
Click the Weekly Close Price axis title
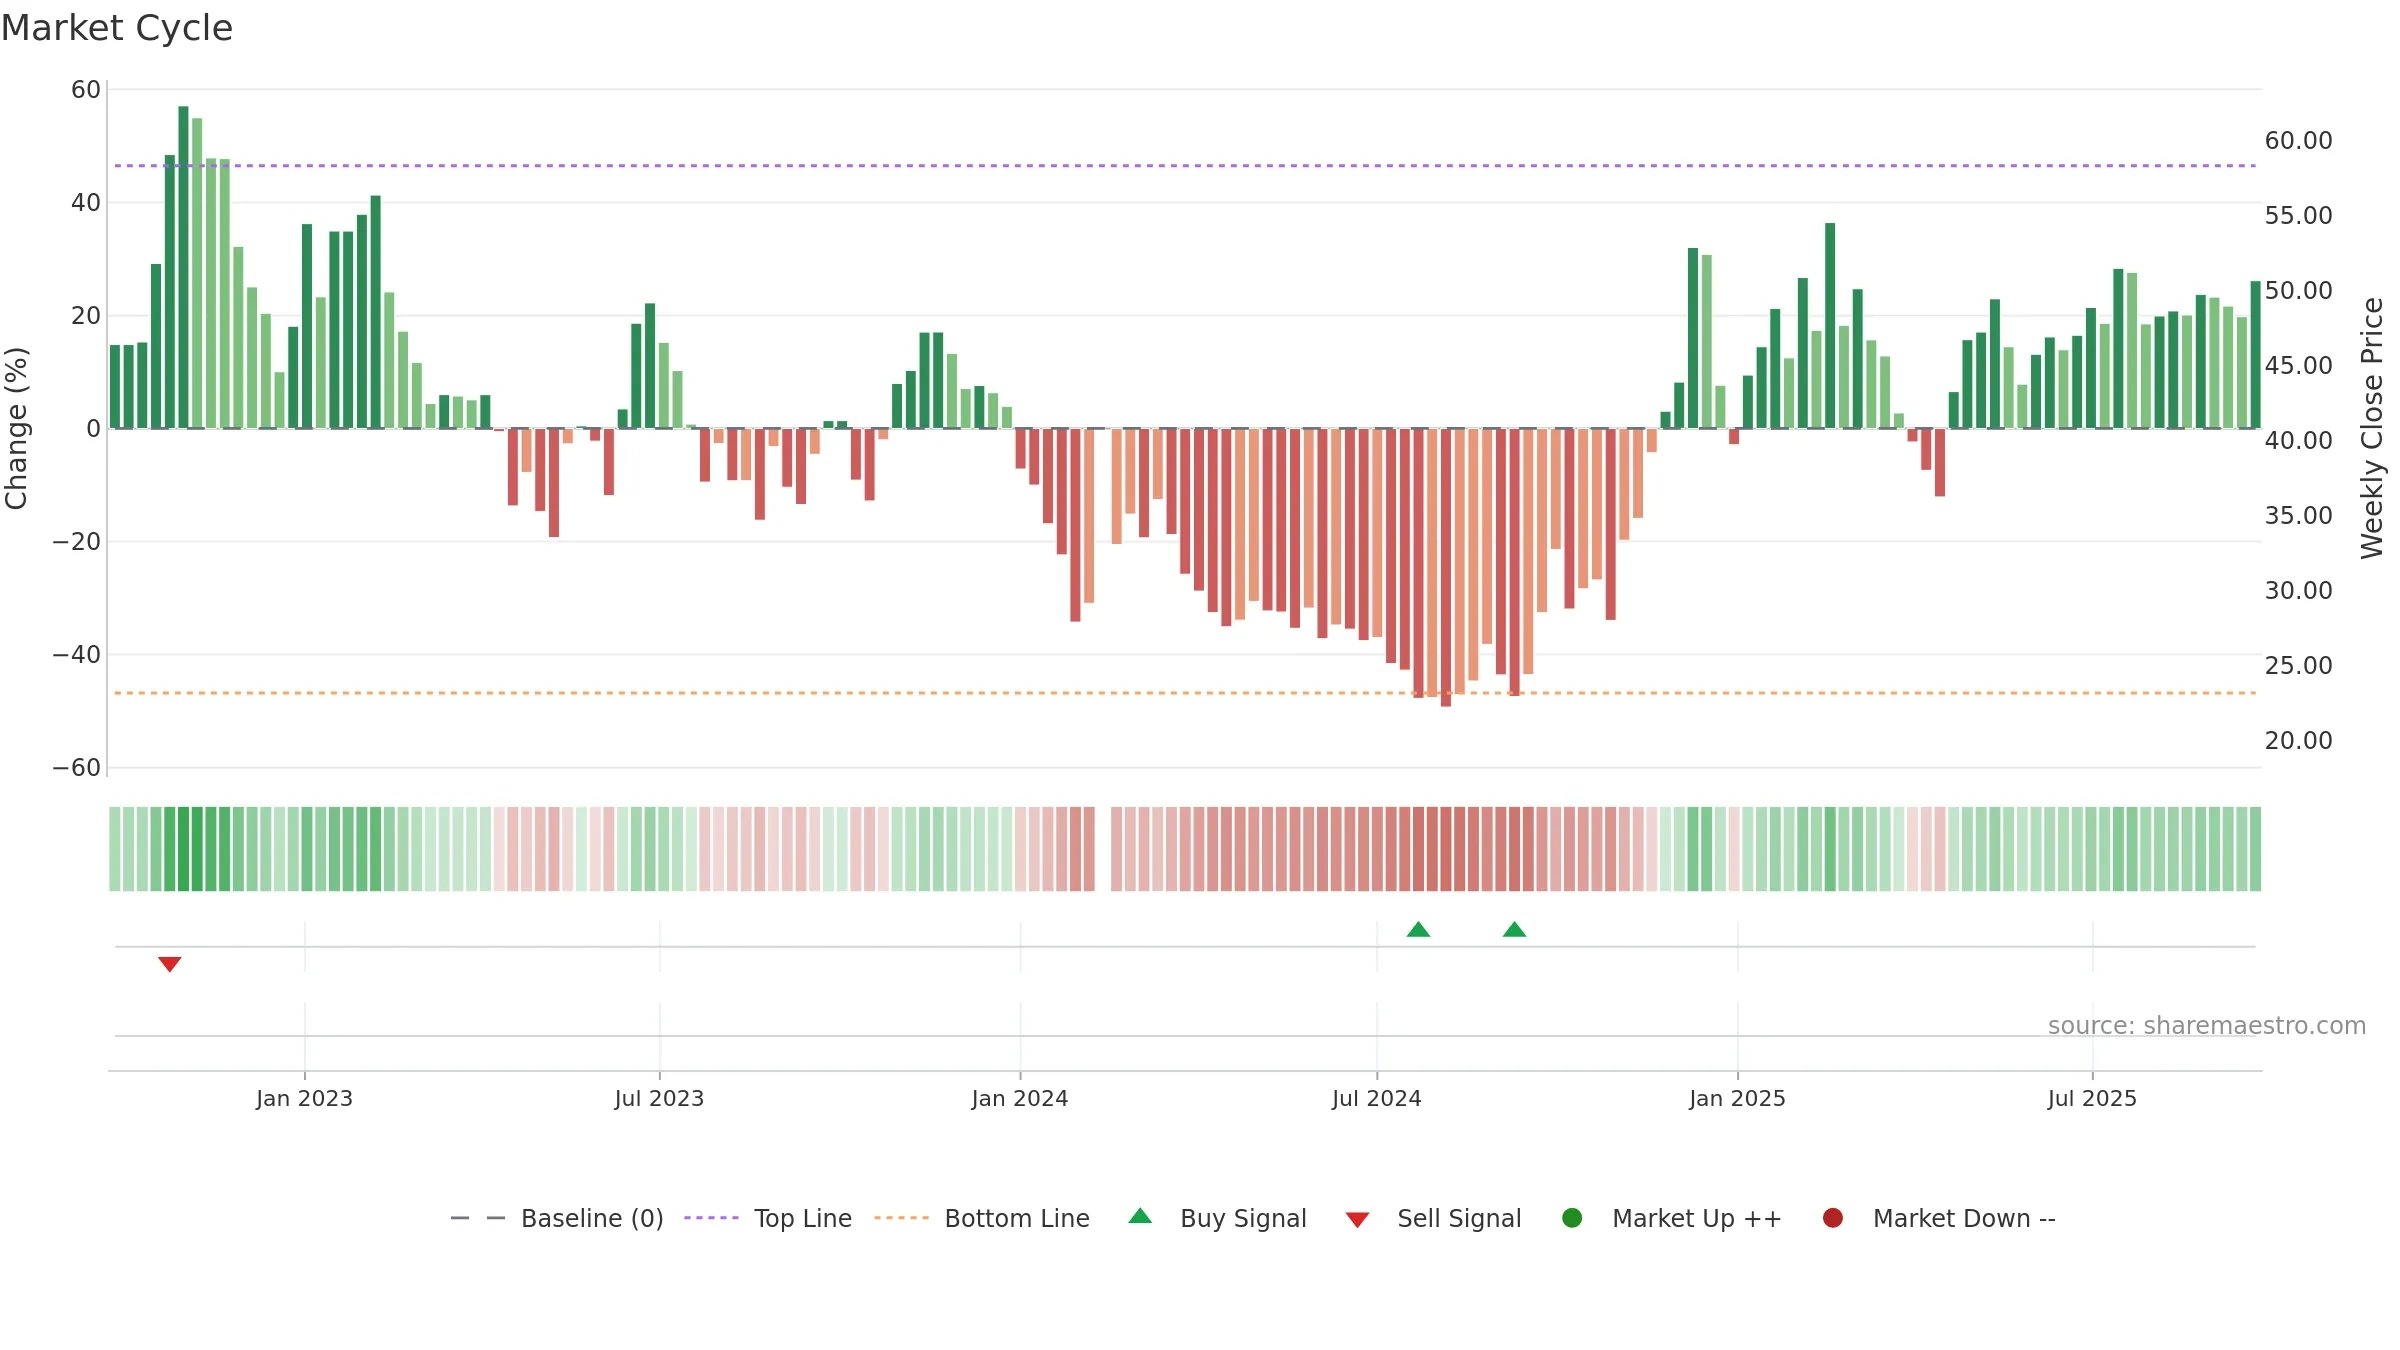coord(2372,428)
